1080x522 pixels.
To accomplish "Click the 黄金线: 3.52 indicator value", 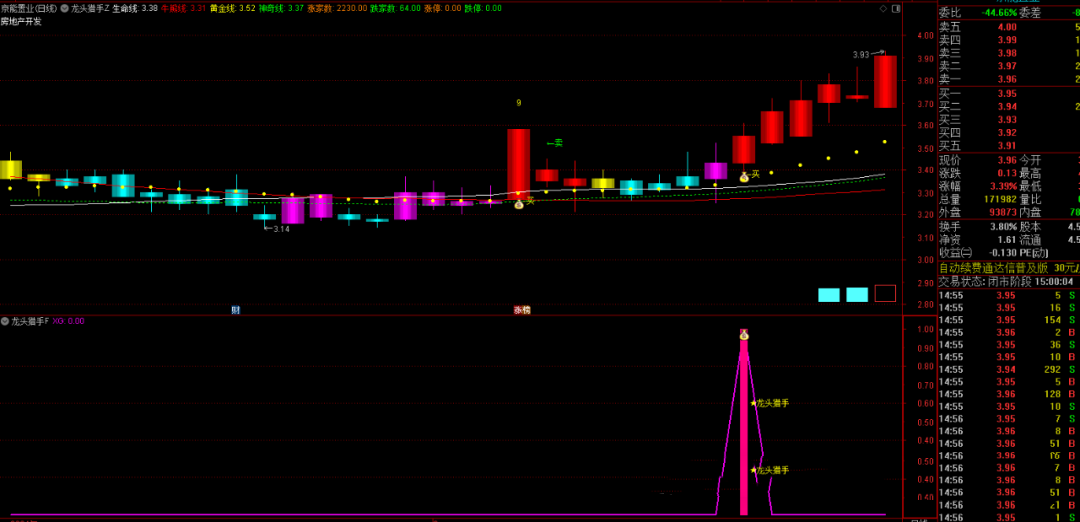I will click(x=233, y=8).
